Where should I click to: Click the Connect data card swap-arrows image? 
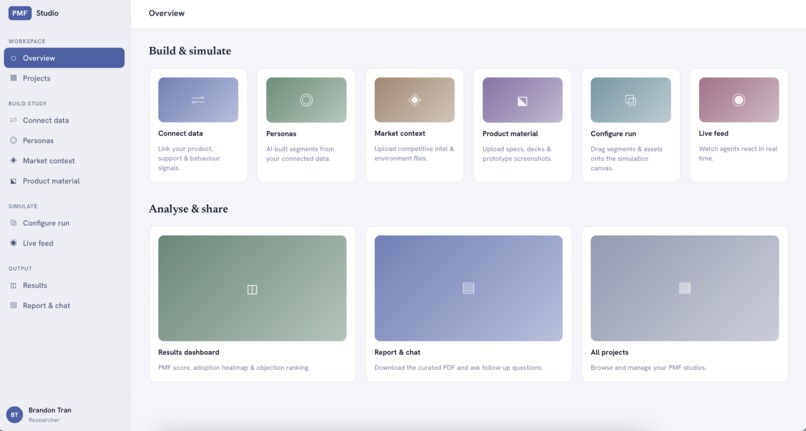click(x=198, y=100)
